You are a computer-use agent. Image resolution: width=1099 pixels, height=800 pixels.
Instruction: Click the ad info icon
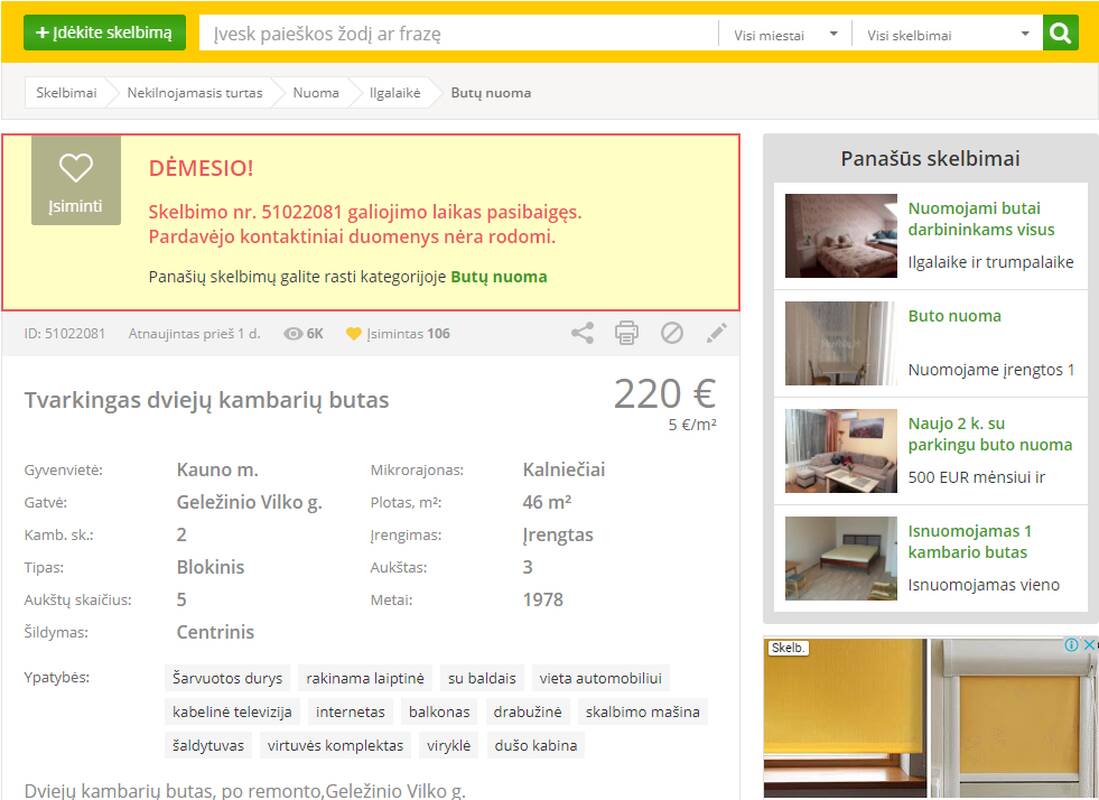click(1071, 645)
